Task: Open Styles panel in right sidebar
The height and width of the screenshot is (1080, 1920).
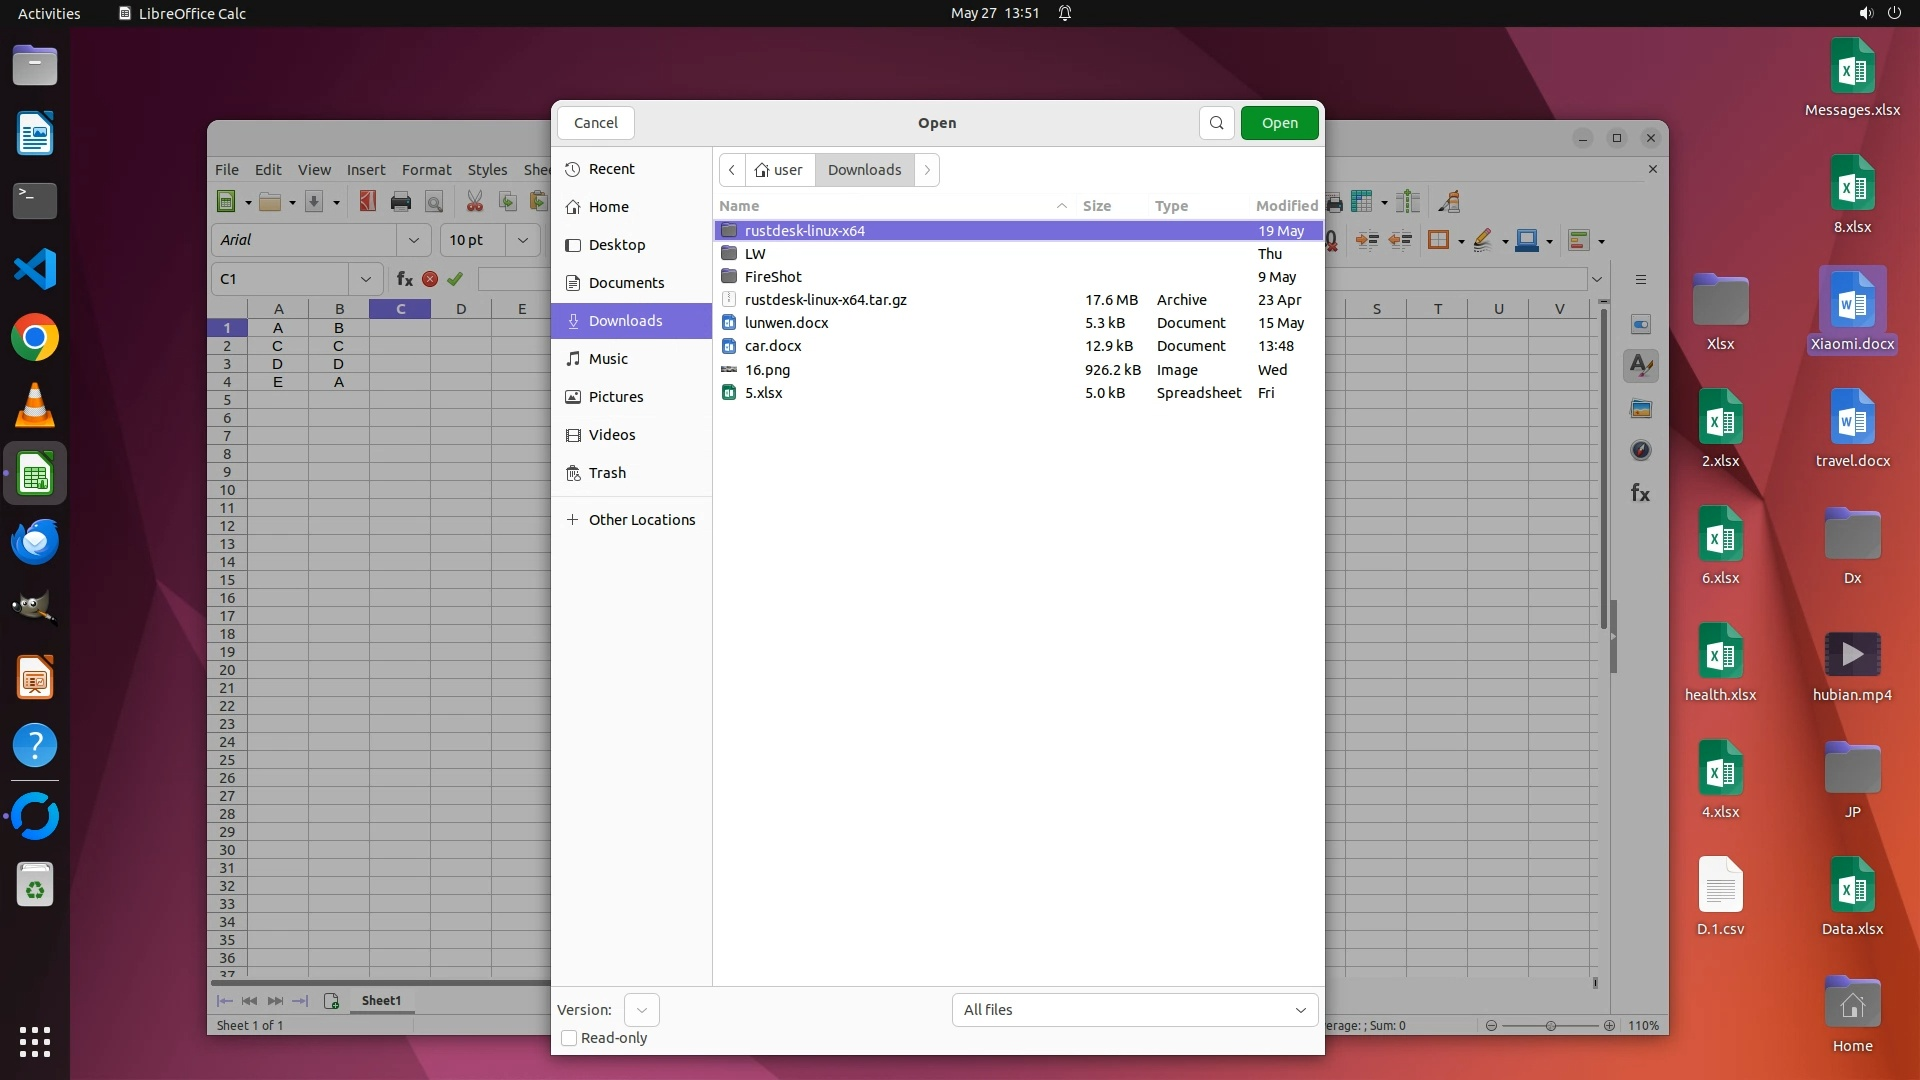Action: tap(1640, 366)
